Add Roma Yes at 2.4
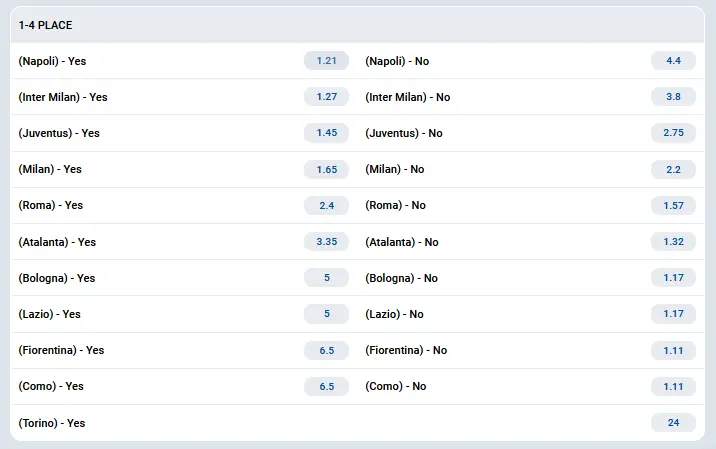Image resolution: width=716 pixels, height=449 pixels. 326,205
